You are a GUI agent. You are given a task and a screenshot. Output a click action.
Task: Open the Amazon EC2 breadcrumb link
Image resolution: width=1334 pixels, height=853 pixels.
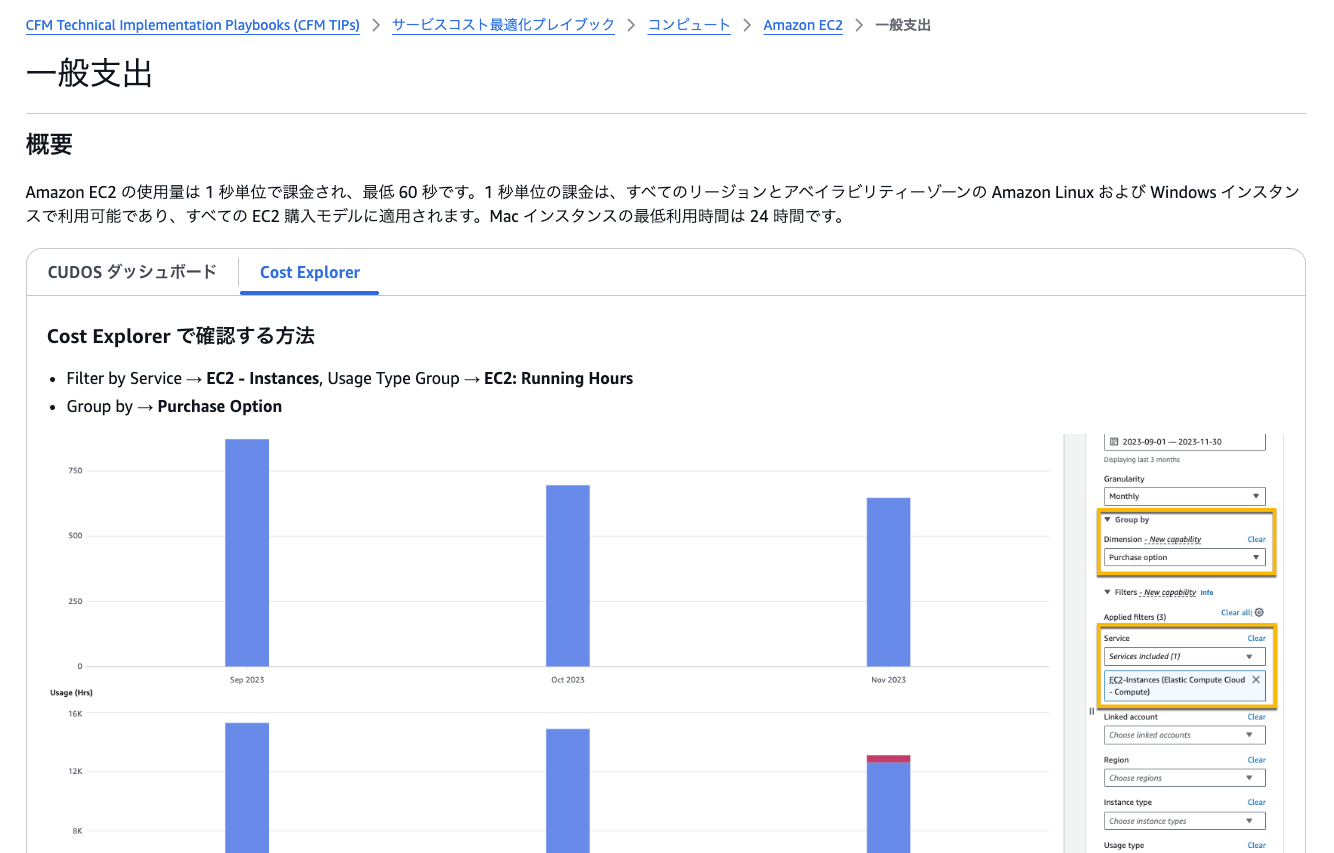[803, 25]
